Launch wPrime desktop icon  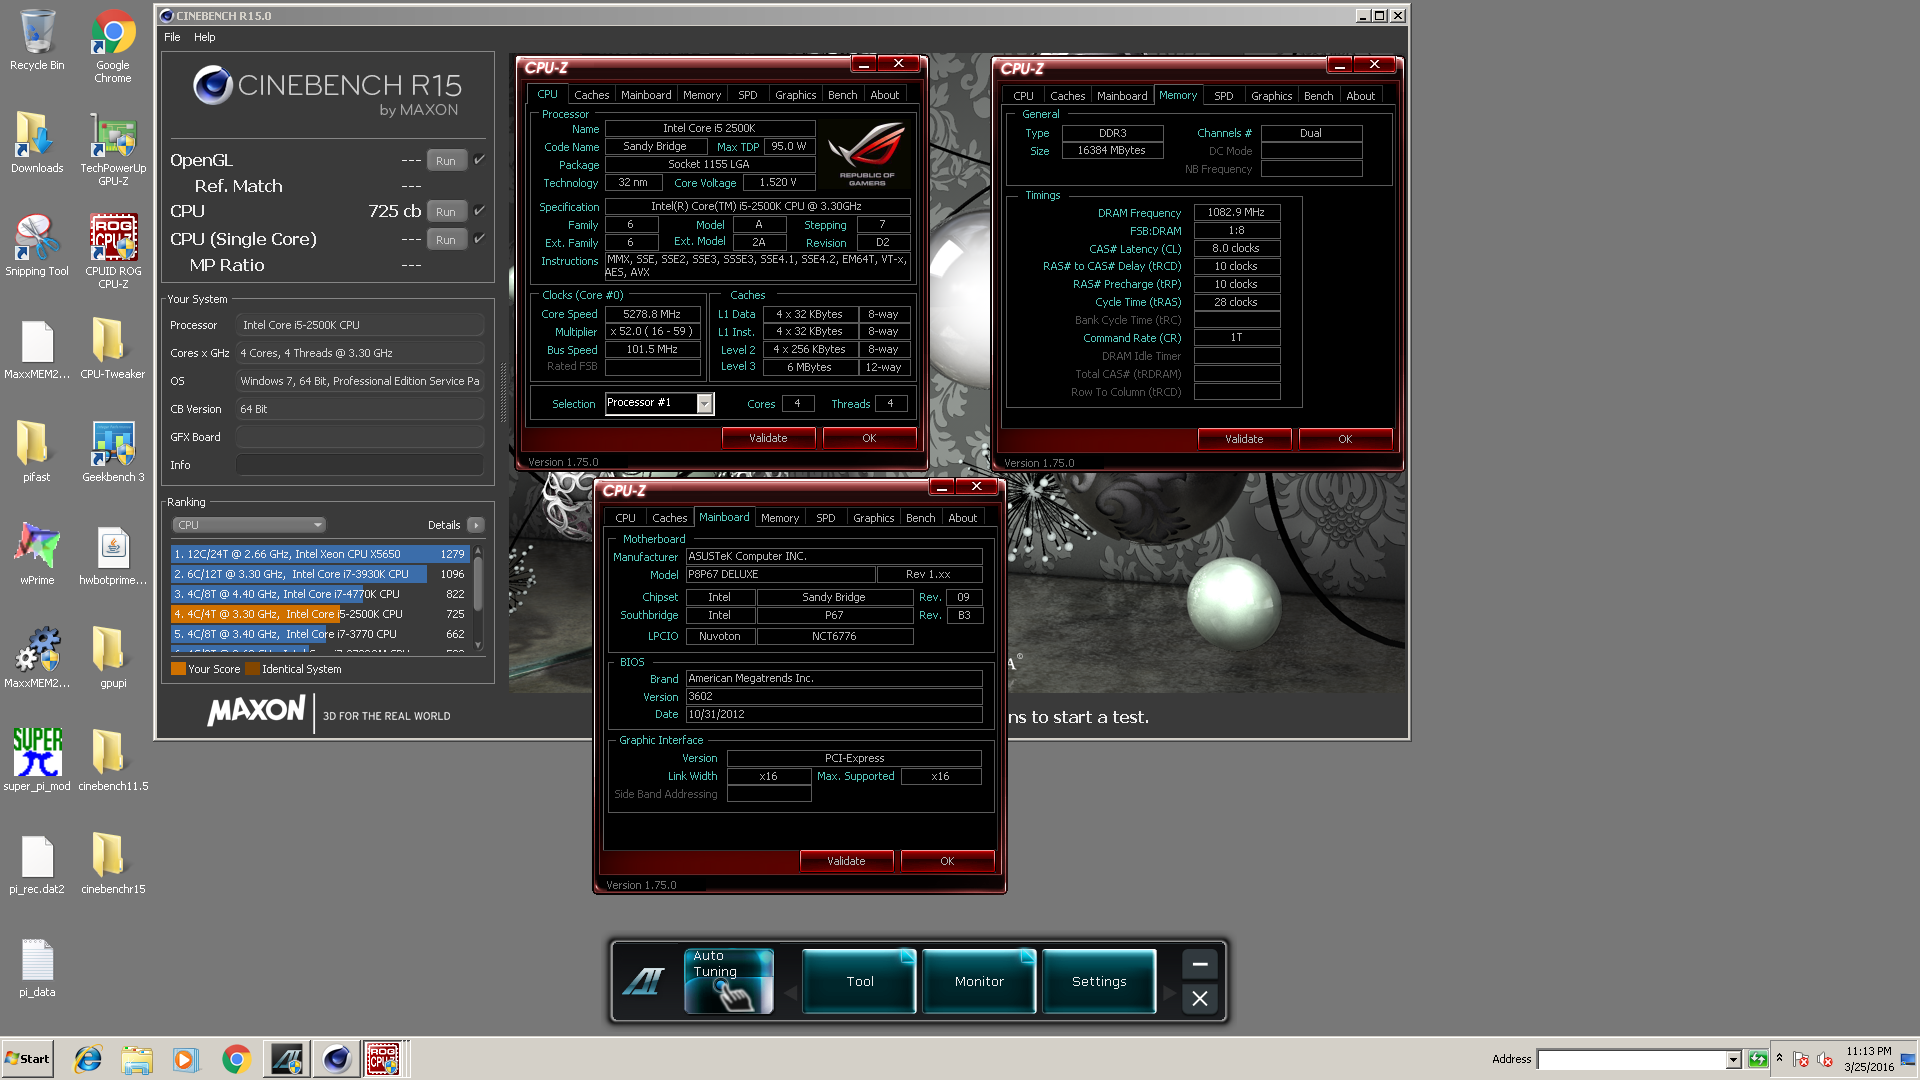[37, 555]
